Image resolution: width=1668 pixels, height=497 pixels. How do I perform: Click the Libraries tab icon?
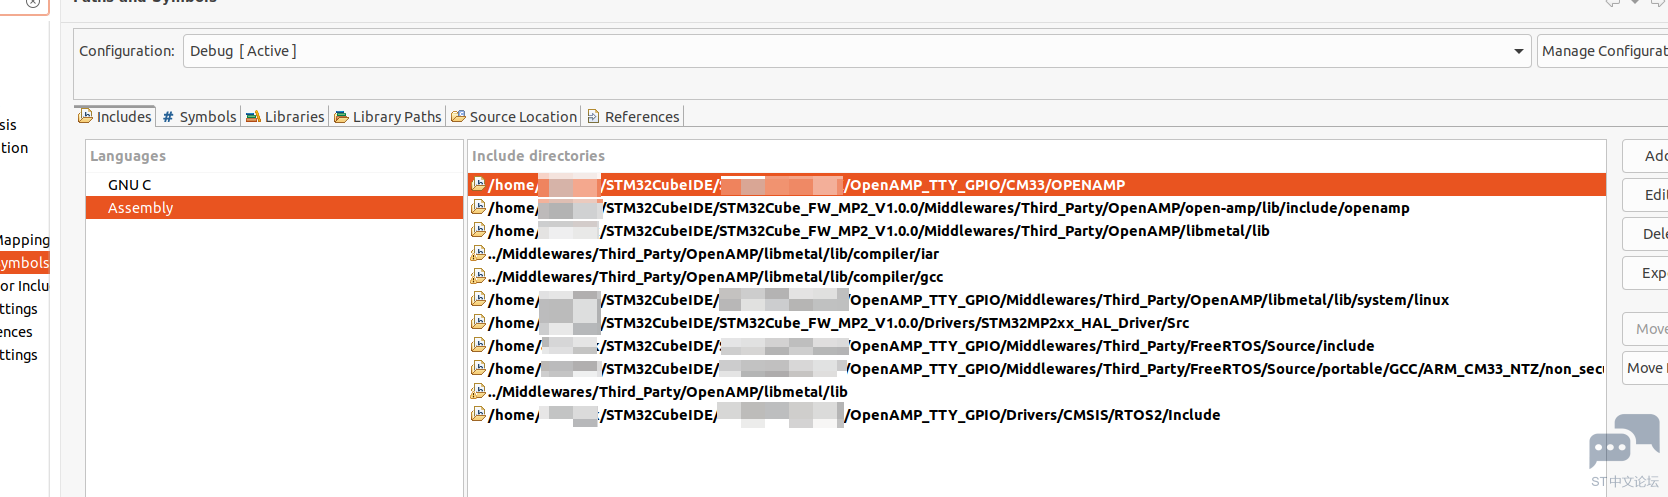253,117
